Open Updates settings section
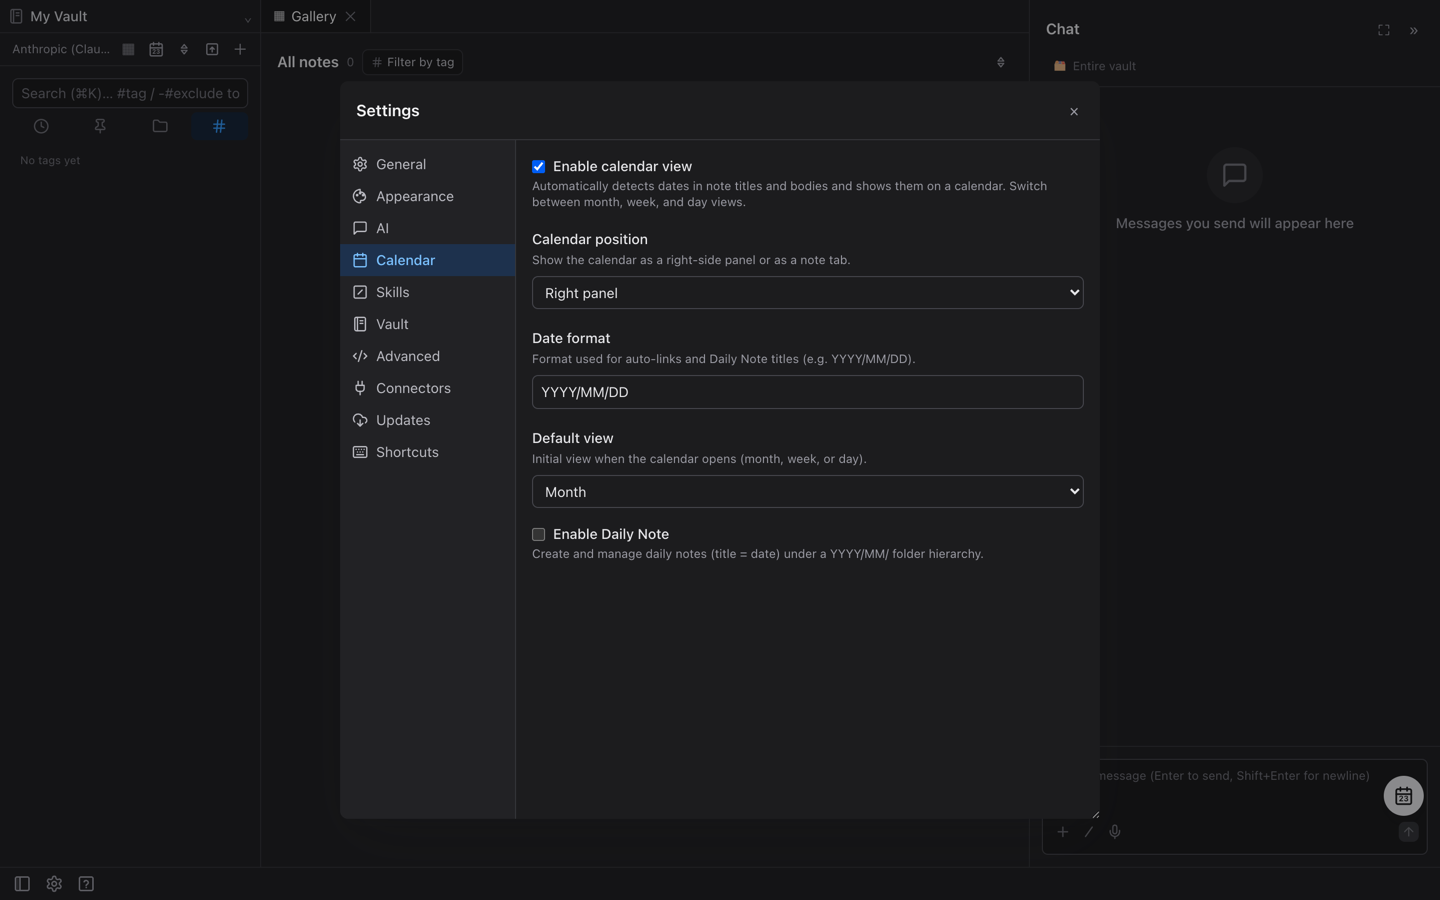Image resolution: width=1440 pixels, height=900 pixels. [x=428, y=420]
